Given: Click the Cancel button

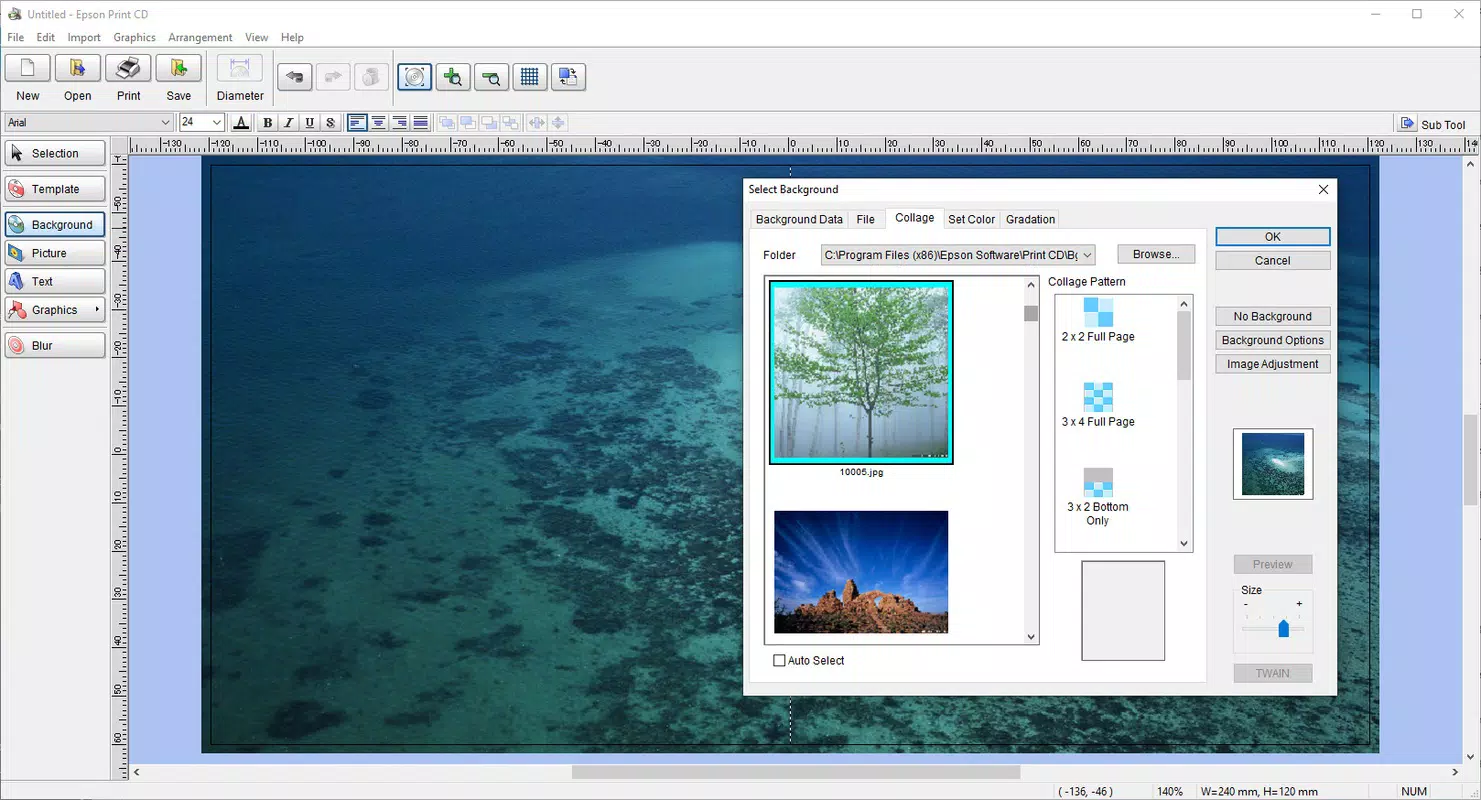Looking at the screenshot, I should point(1273,260).
